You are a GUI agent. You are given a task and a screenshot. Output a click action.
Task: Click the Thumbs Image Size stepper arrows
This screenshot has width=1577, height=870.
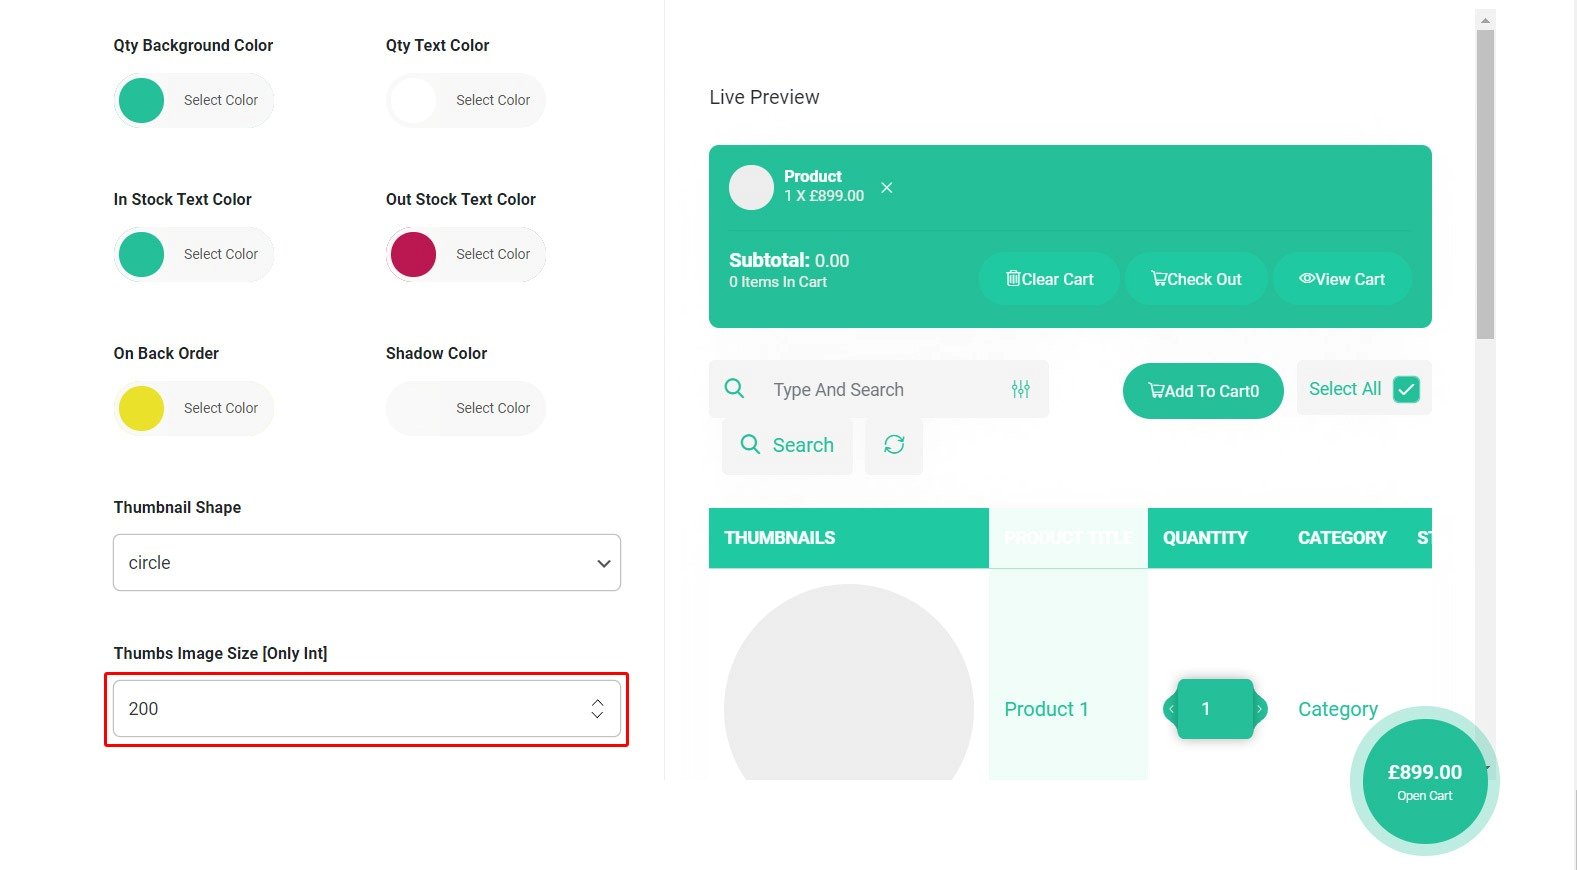click(597, 709)
